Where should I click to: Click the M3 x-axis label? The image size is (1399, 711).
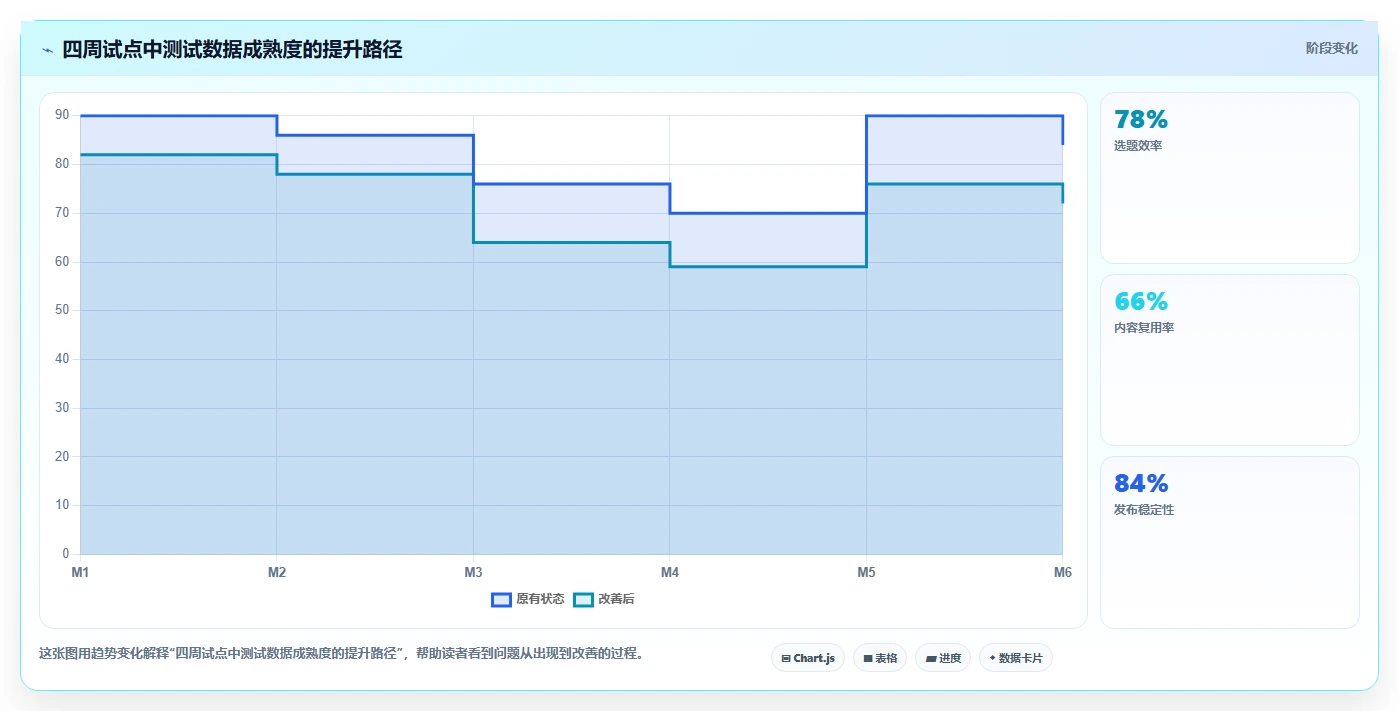tap(473, 573)
